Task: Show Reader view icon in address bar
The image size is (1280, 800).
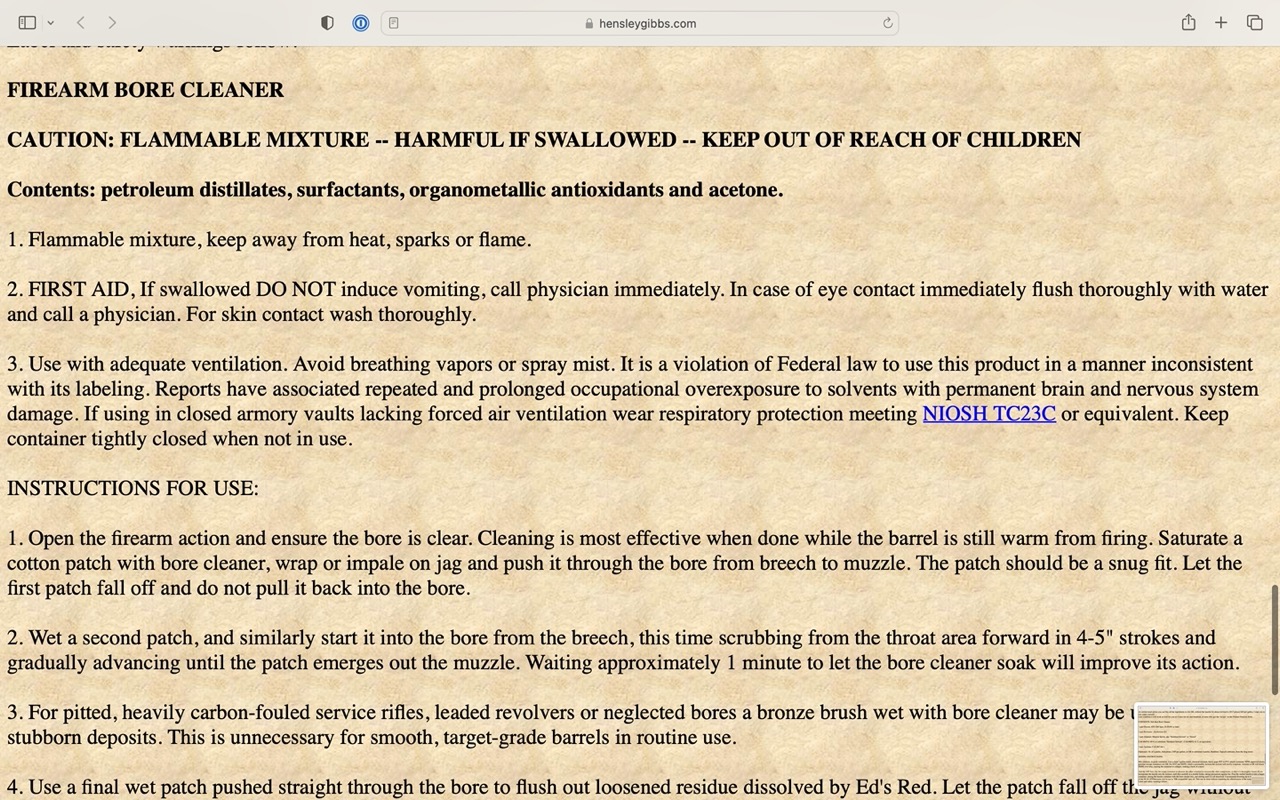Action: (394, 23)
